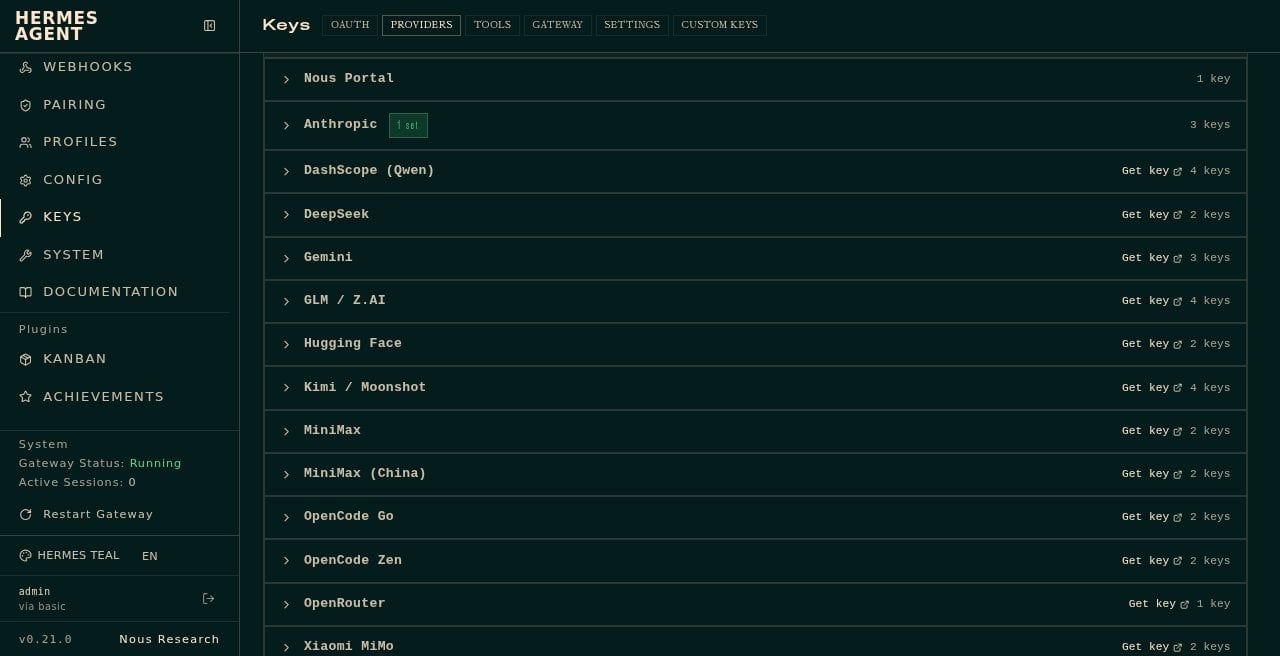Click the v0.21.0 version label

coord(45,640)
